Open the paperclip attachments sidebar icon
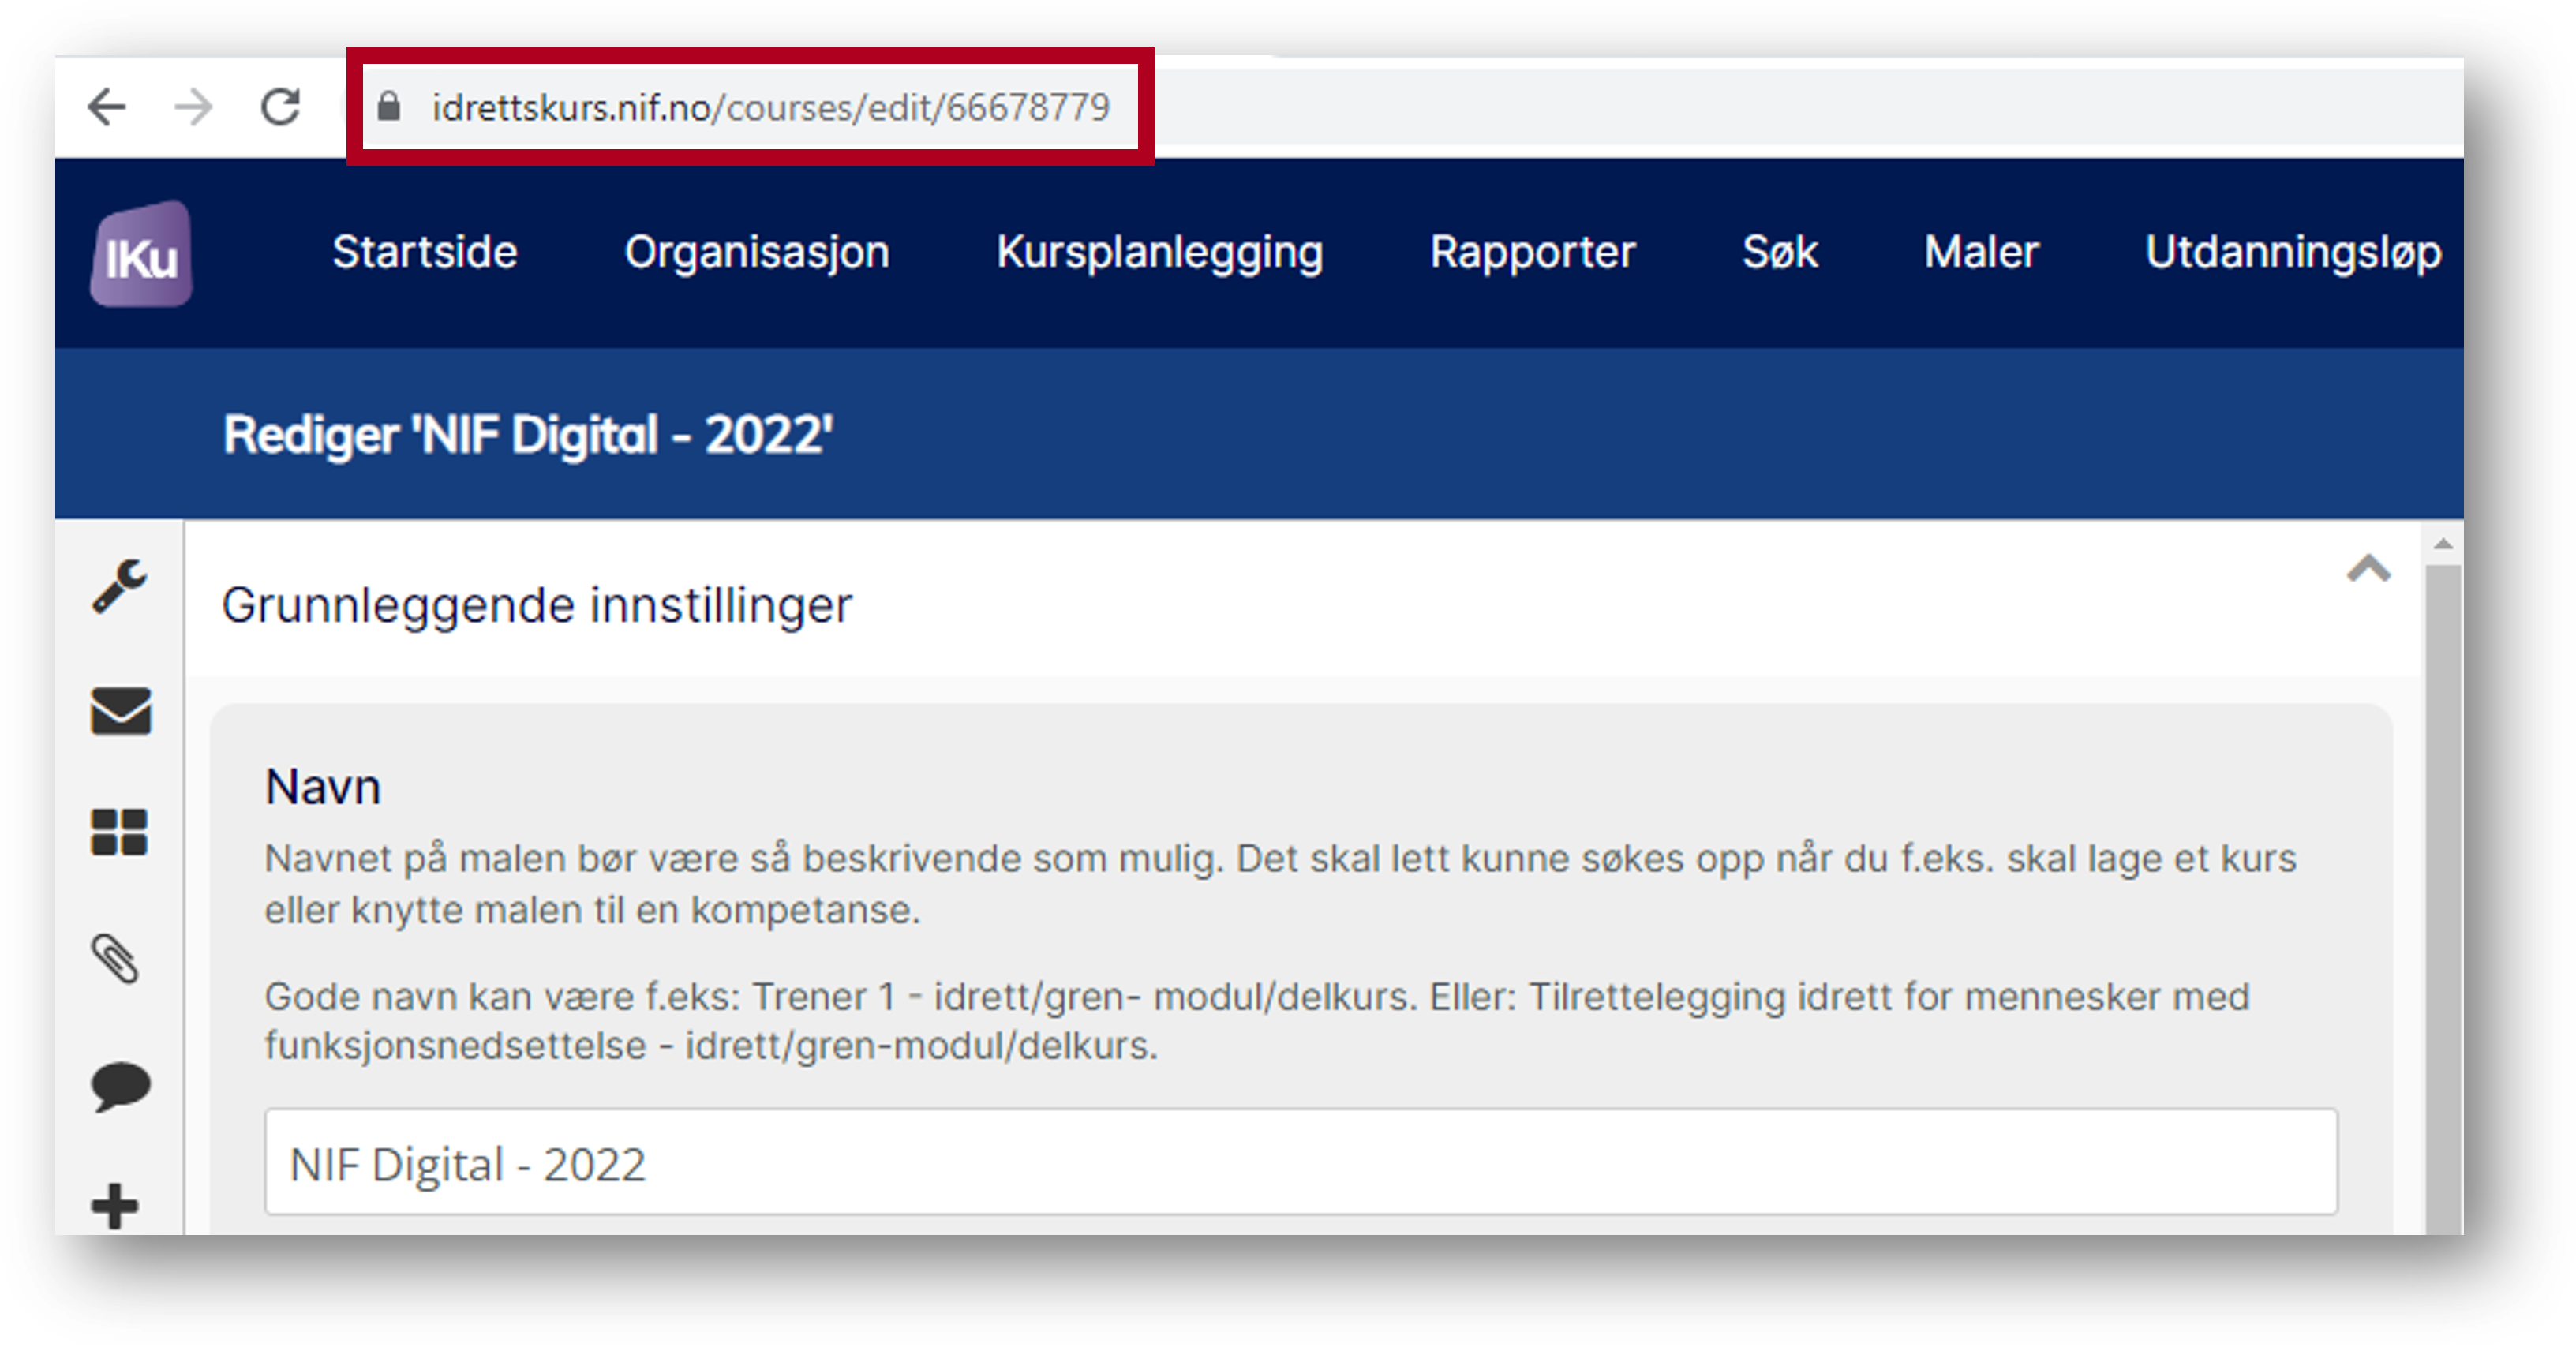The image size is (2576, 1347). point(116,959)
